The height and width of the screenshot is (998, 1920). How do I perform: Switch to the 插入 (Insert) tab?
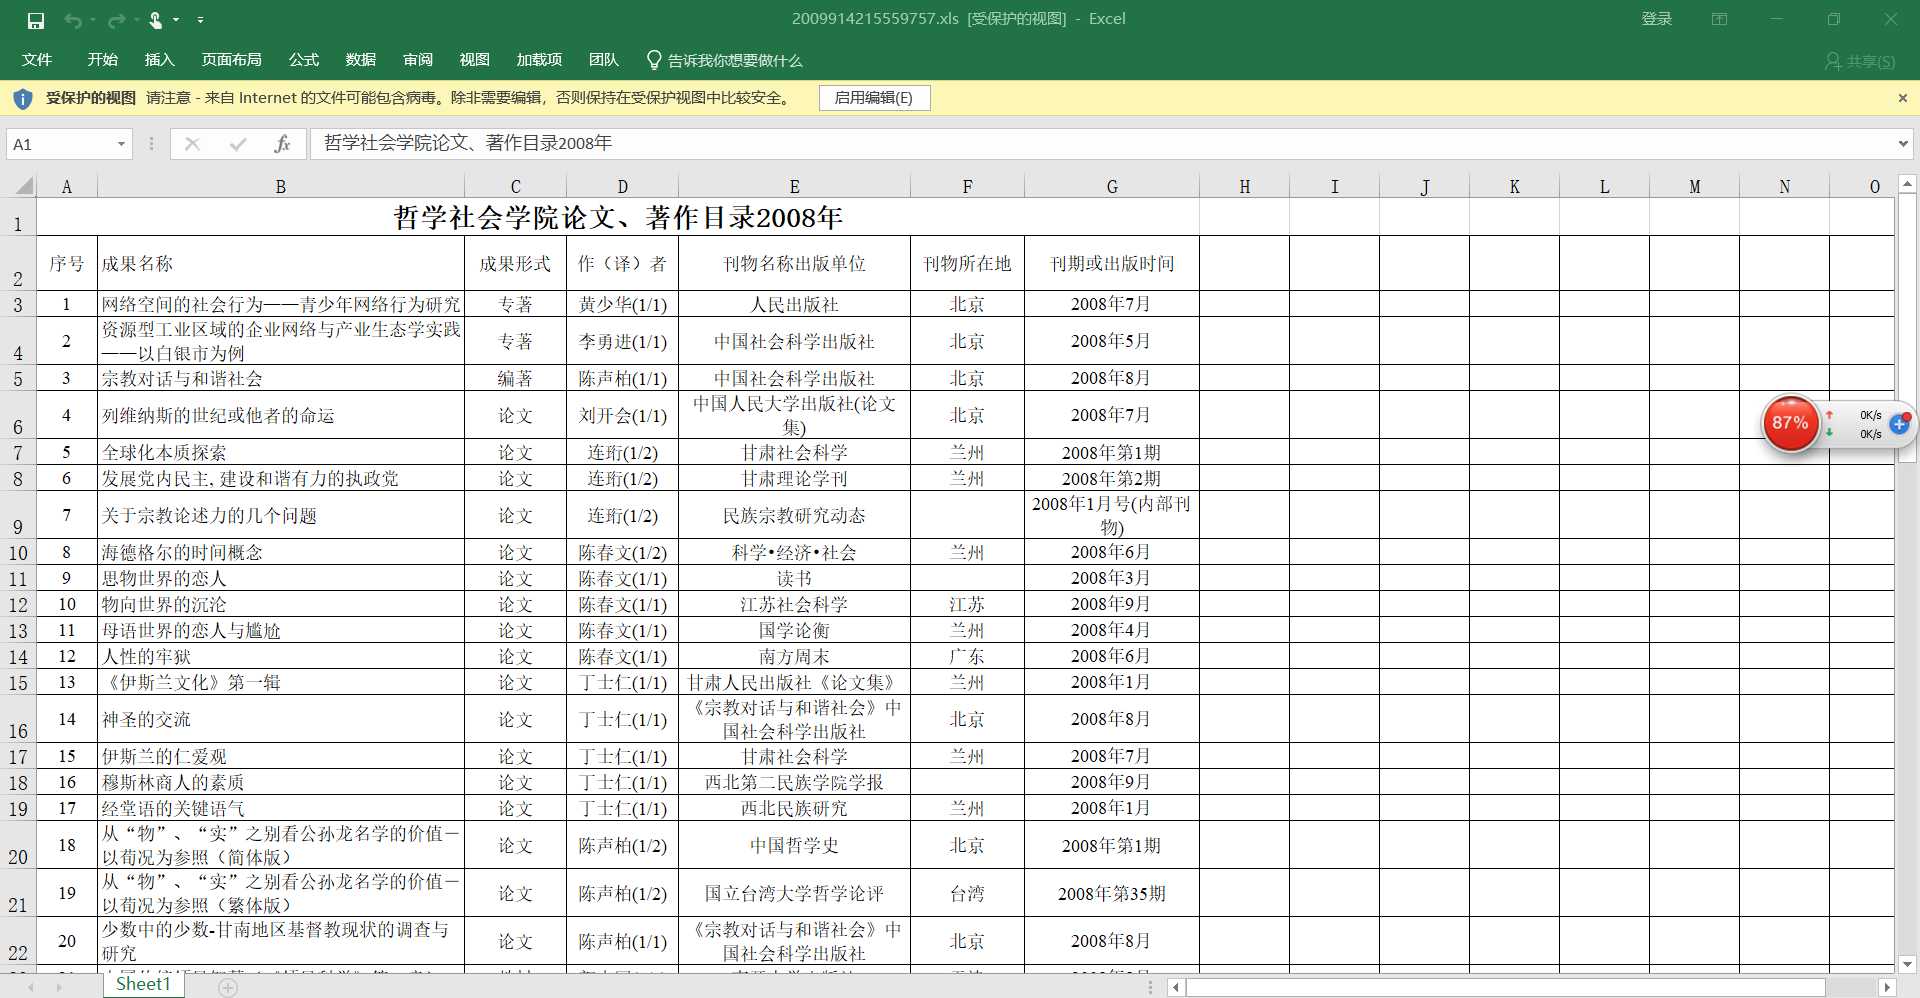(x=159, y=60)
